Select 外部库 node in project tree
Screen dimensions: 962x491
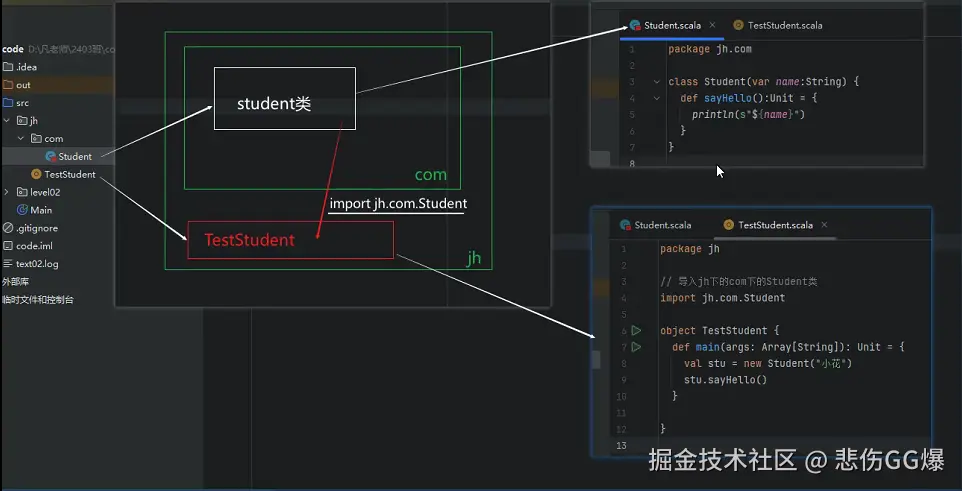(x=15, y=282)
